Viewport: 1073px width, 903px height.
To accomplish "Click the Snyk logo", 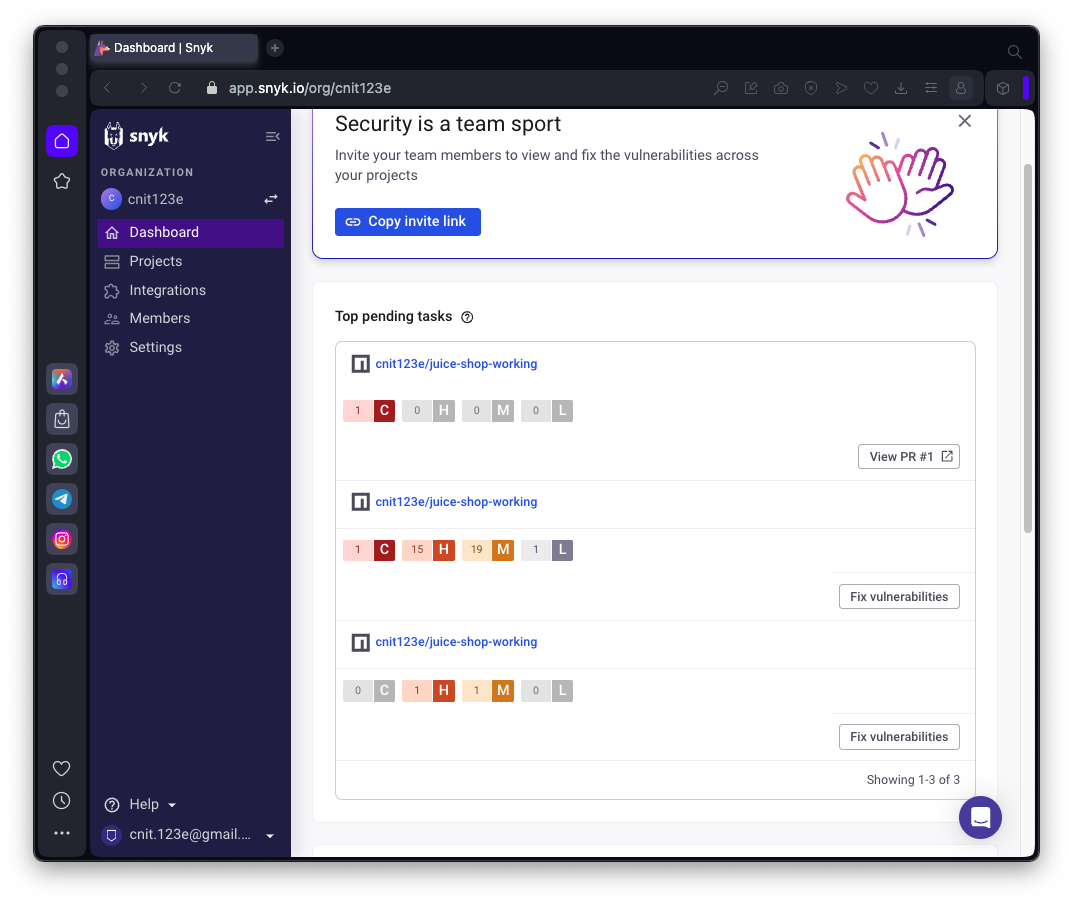I will tap(136, 135).
